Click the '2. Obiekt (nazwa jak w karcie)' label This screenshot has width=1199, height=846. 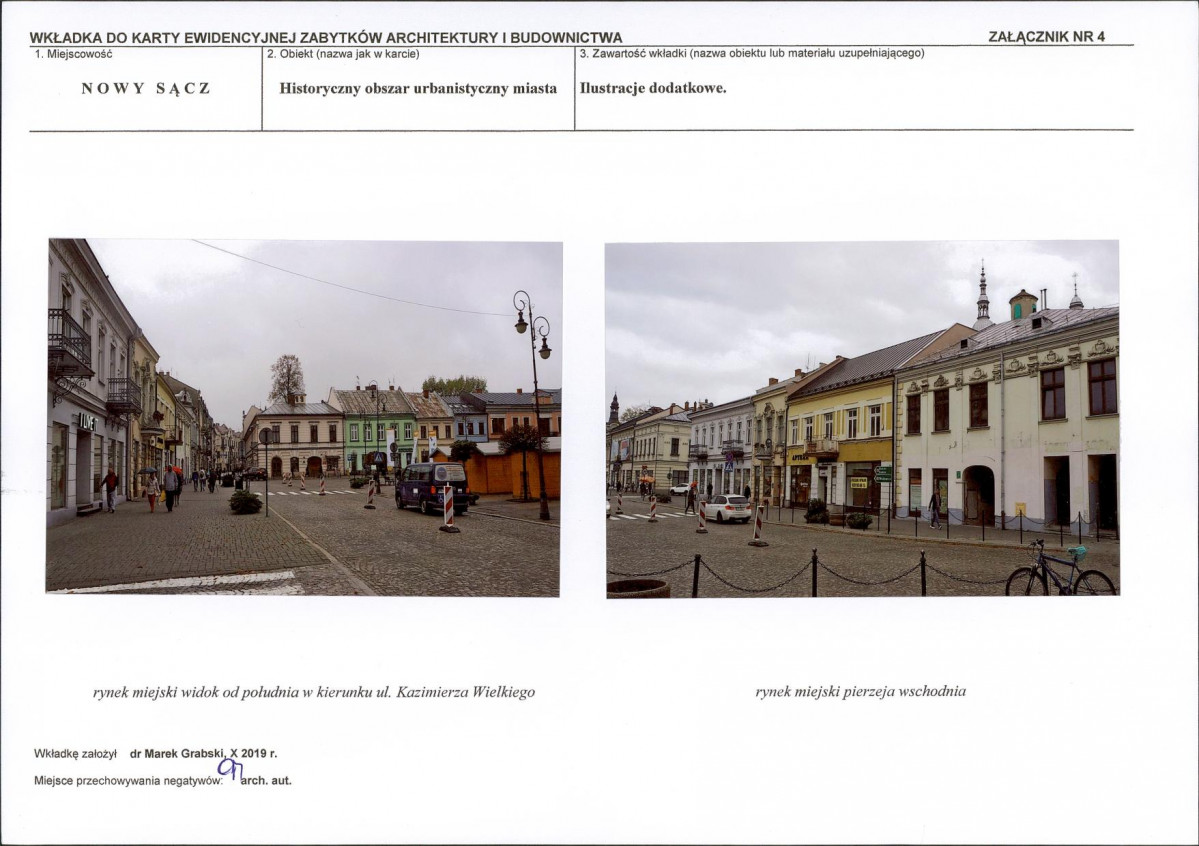(x=343, y=54)
